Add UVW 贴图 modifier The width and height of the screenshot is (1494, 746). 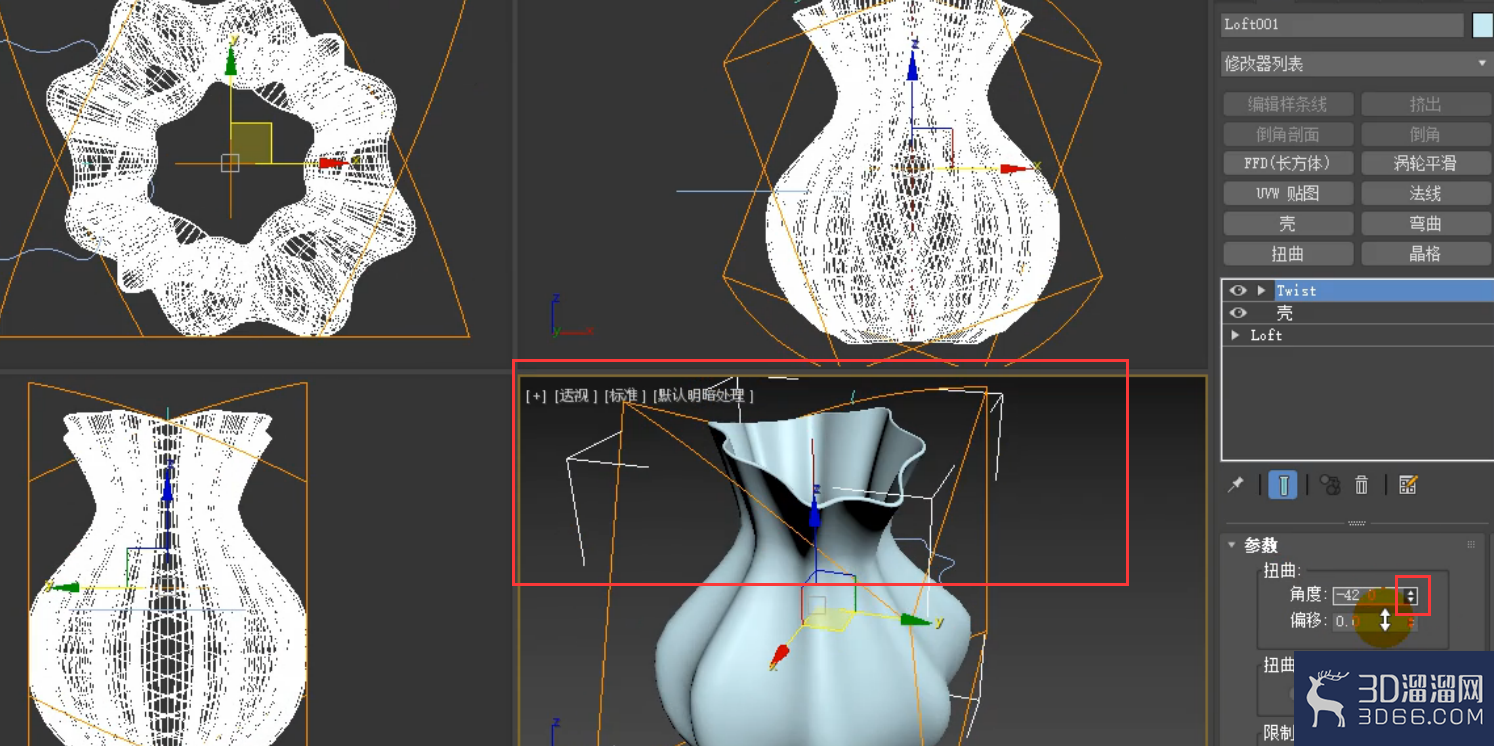pyautogui.click(x=1288, y=193)
